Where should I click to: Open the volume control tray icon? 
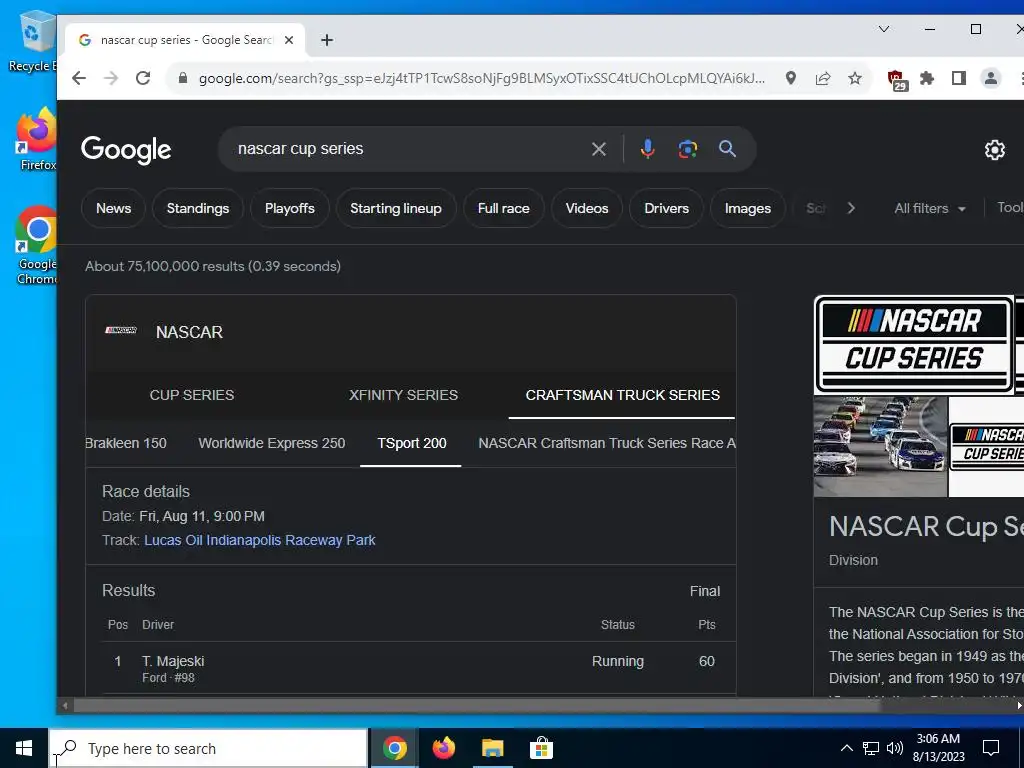[895, 748]
